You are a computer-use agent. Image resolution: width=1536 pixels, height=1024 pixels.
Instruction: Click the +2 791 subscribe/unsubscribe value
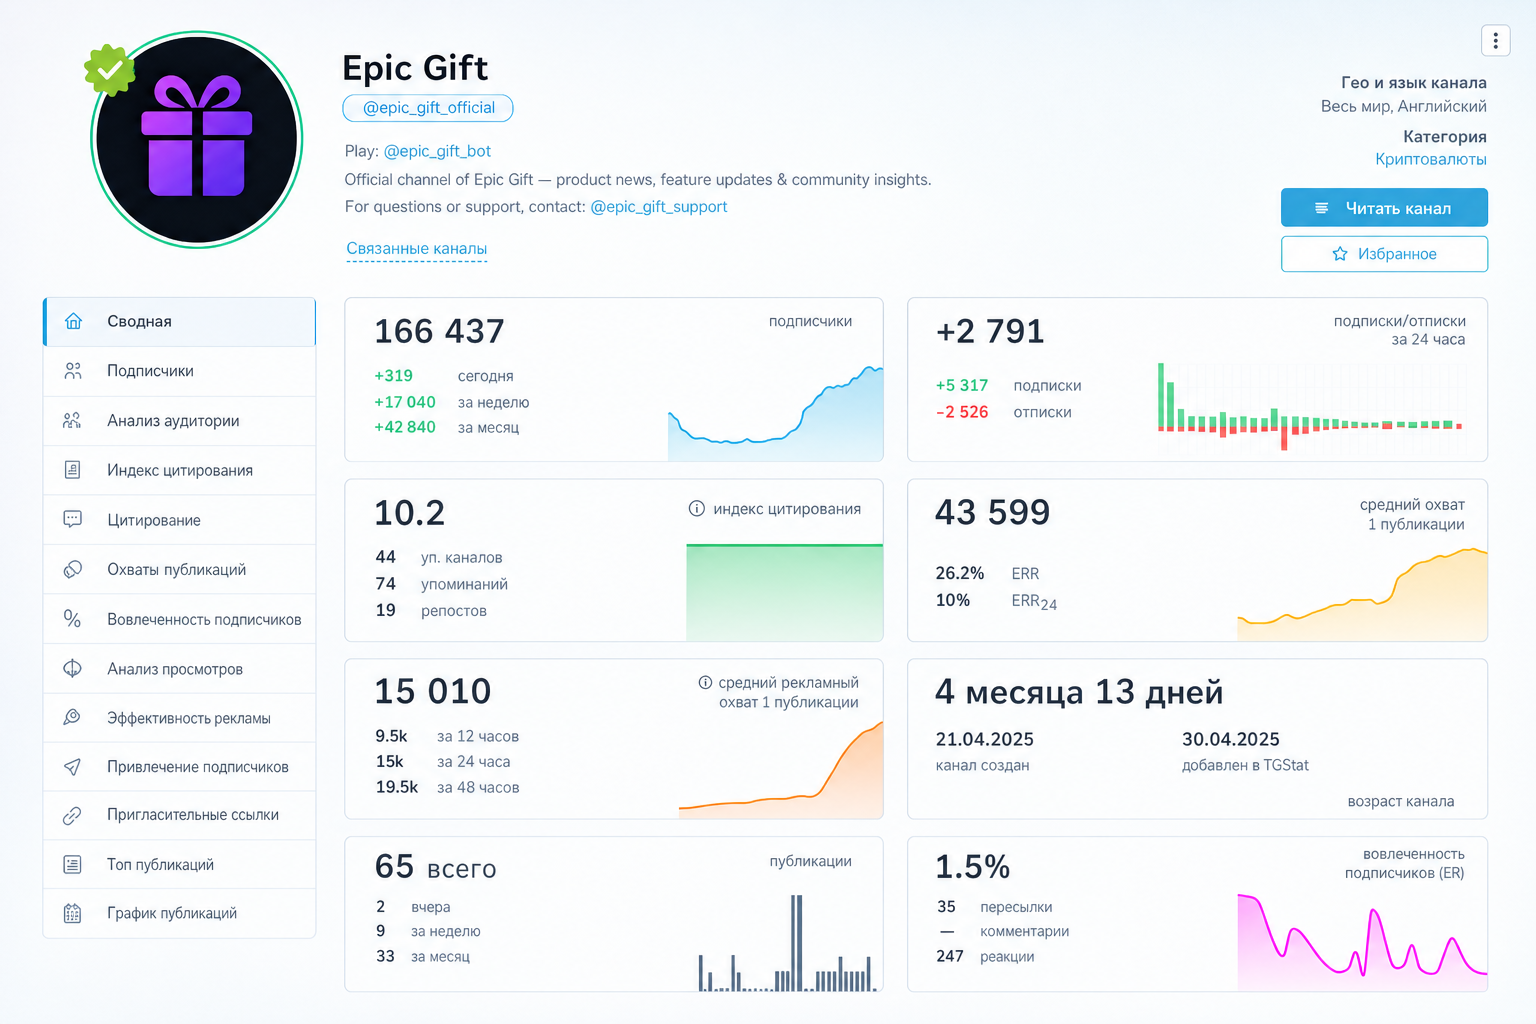[990, 331]
